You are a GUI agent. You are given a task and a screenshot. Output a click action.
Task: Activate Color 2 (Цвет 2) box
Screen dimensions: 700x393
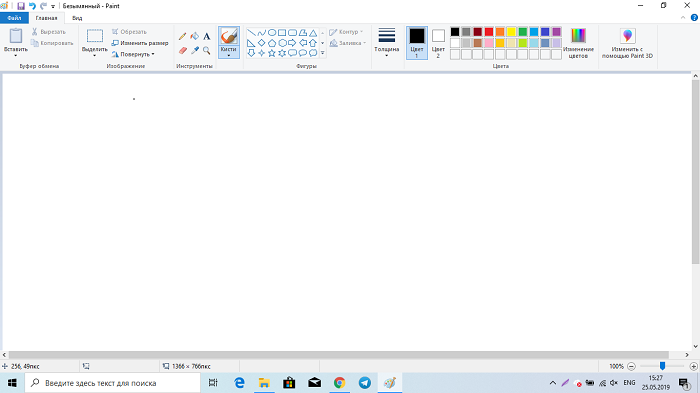[438, 43]
